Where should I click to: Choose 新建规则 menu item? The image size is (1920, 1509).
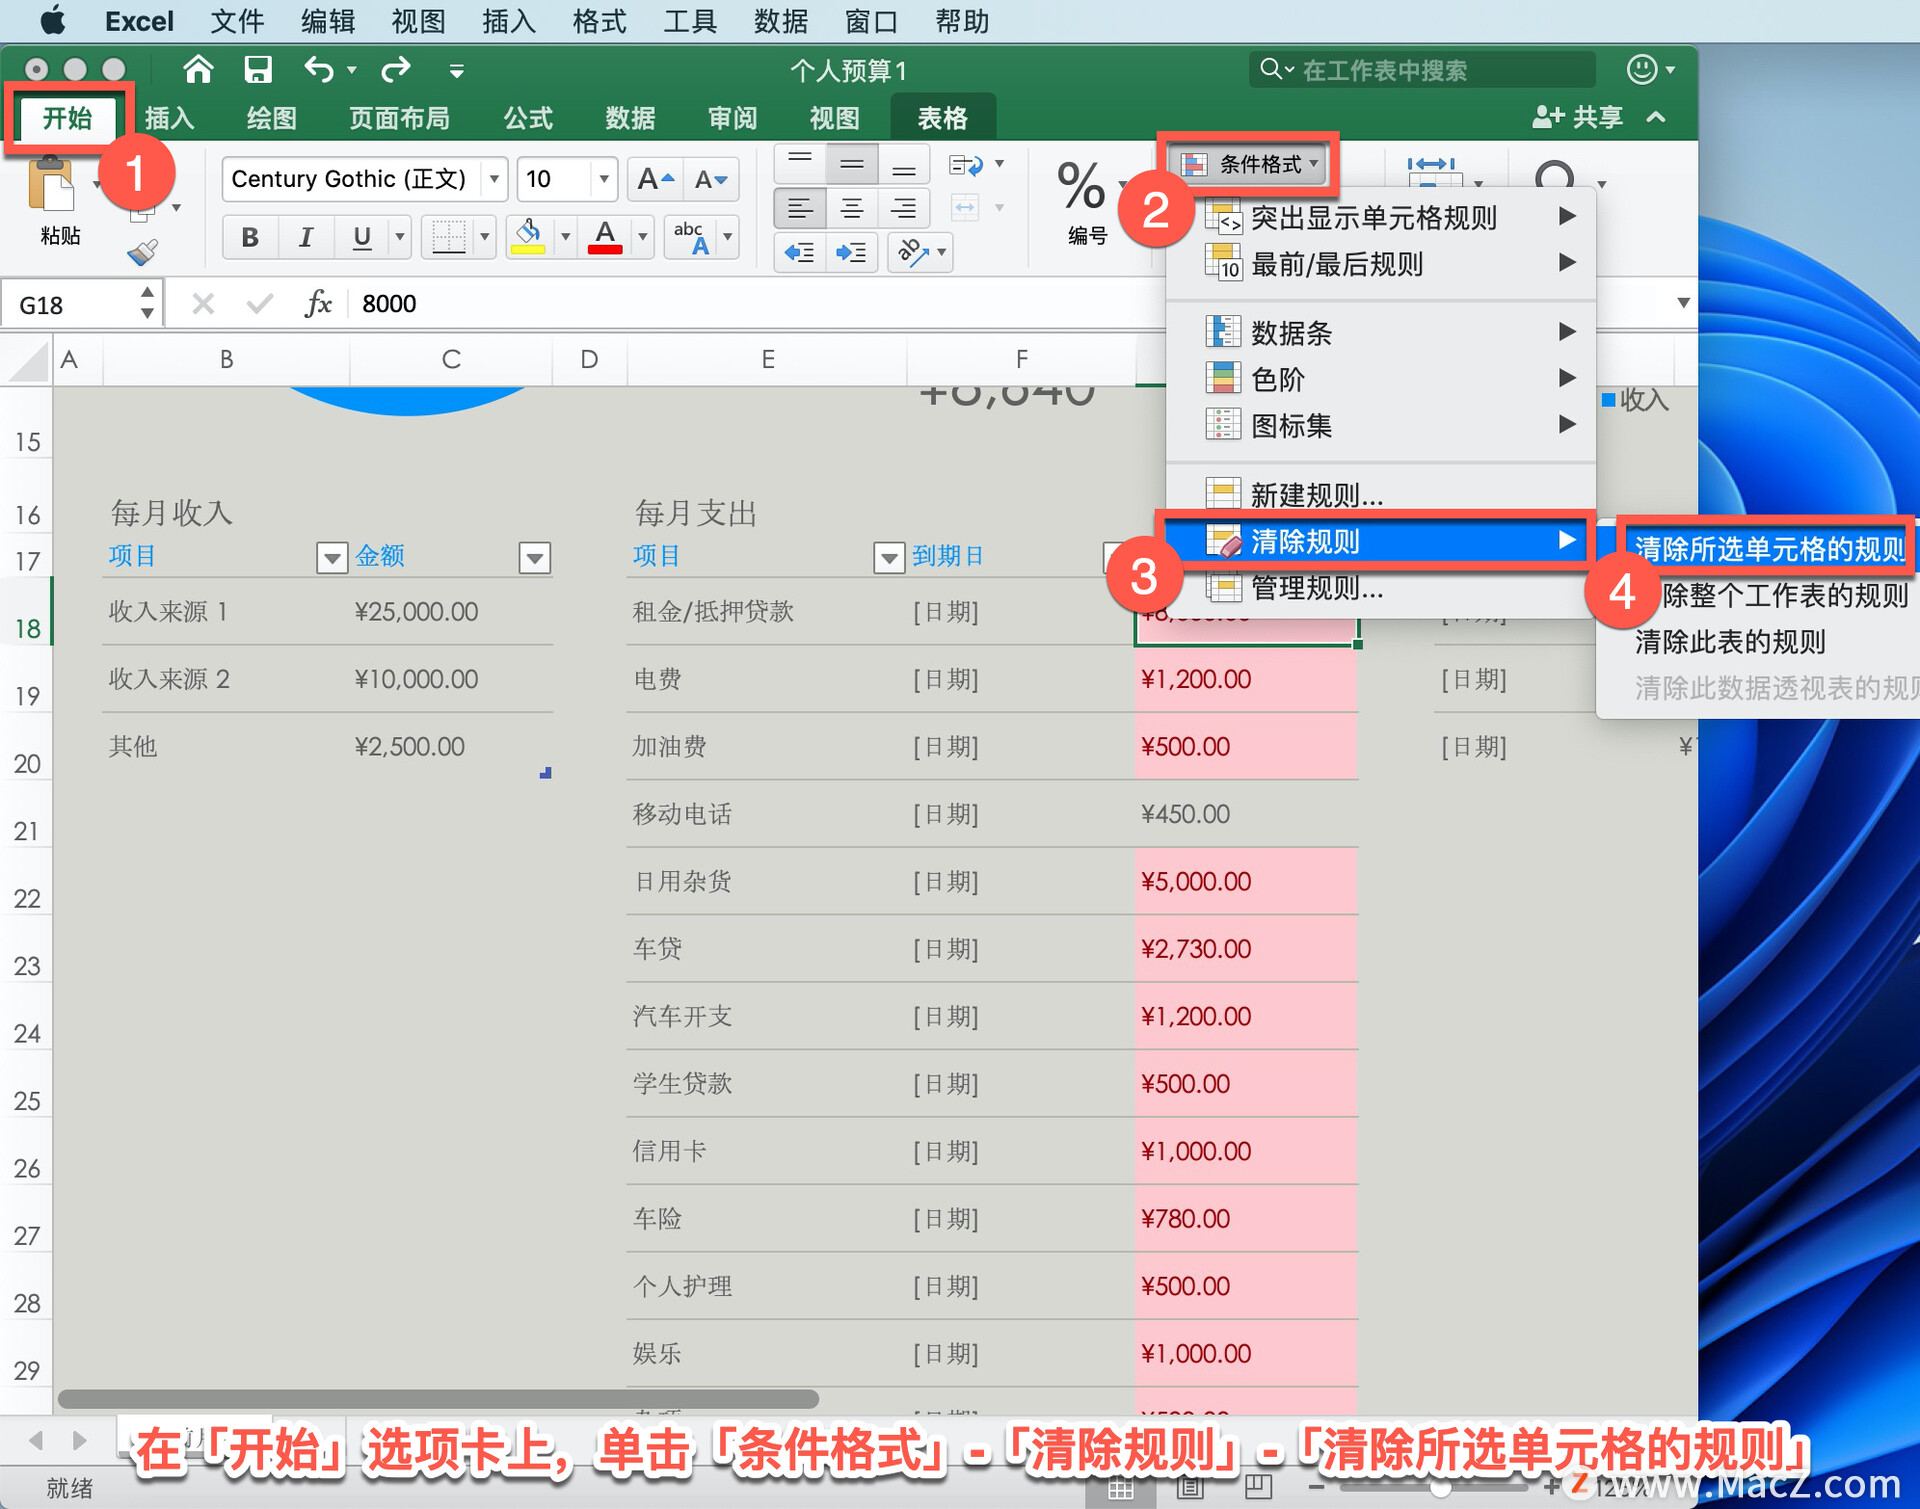pos(1380,494)
